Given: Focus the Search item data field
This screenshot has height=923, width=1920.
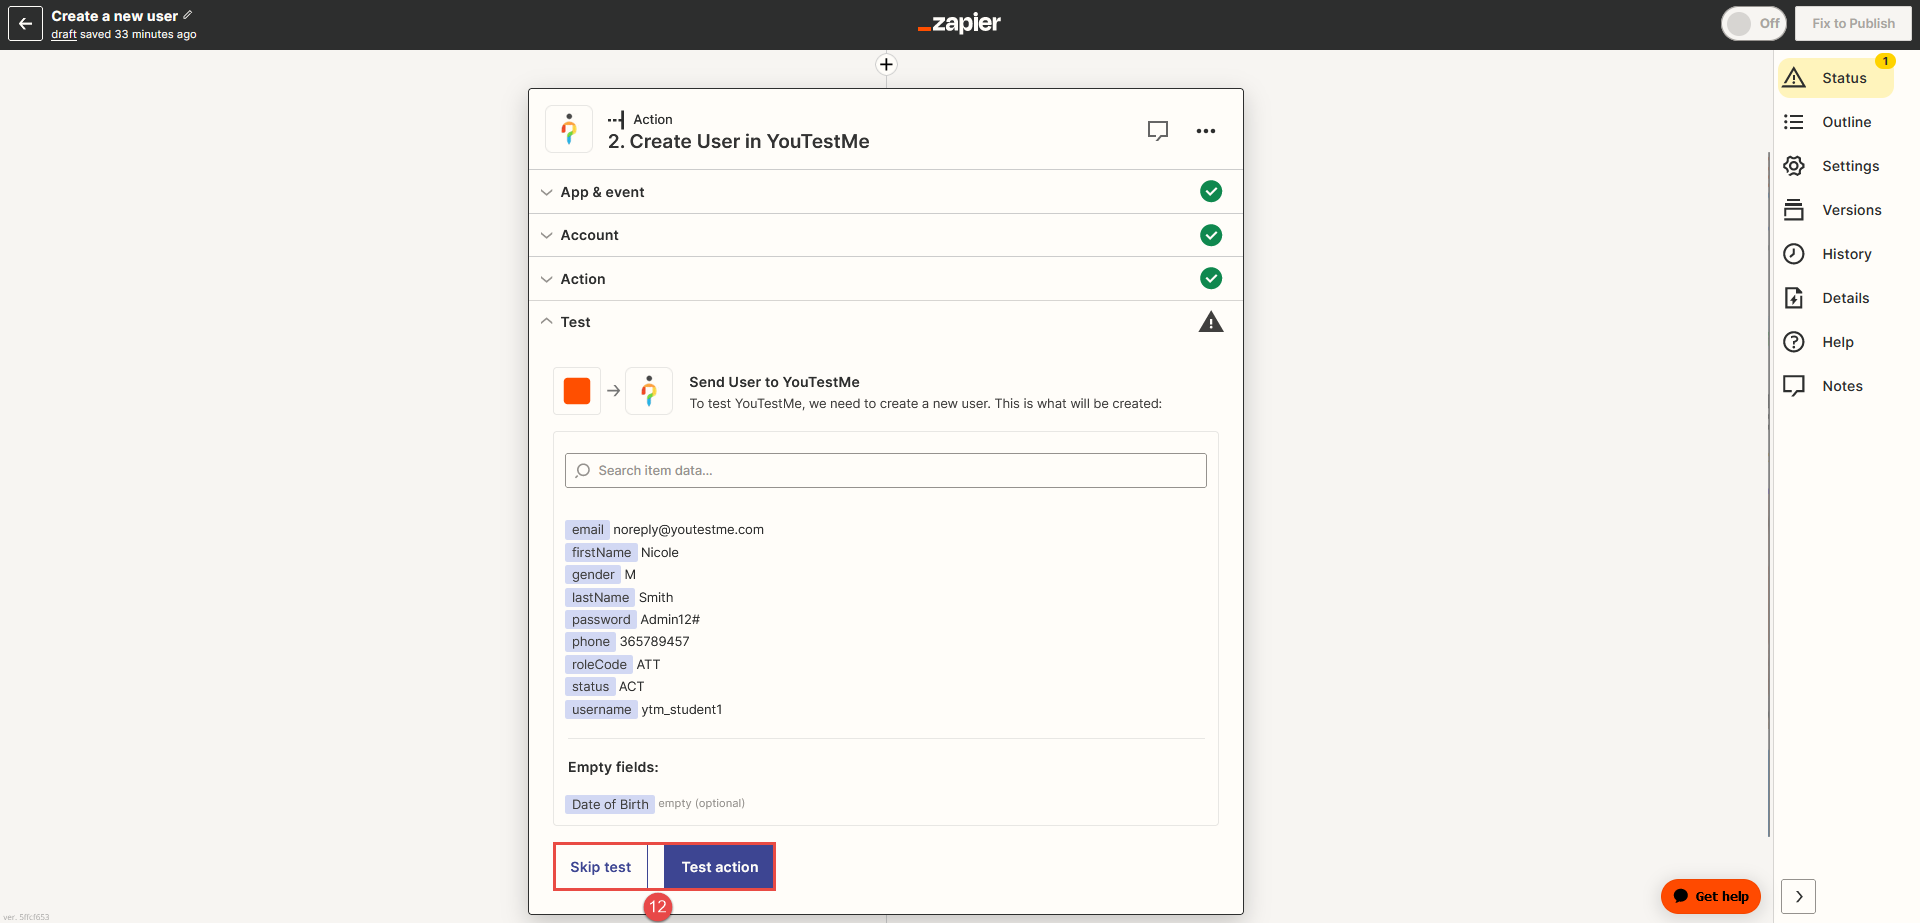Looking at the screenshot, I should (885, 471).
